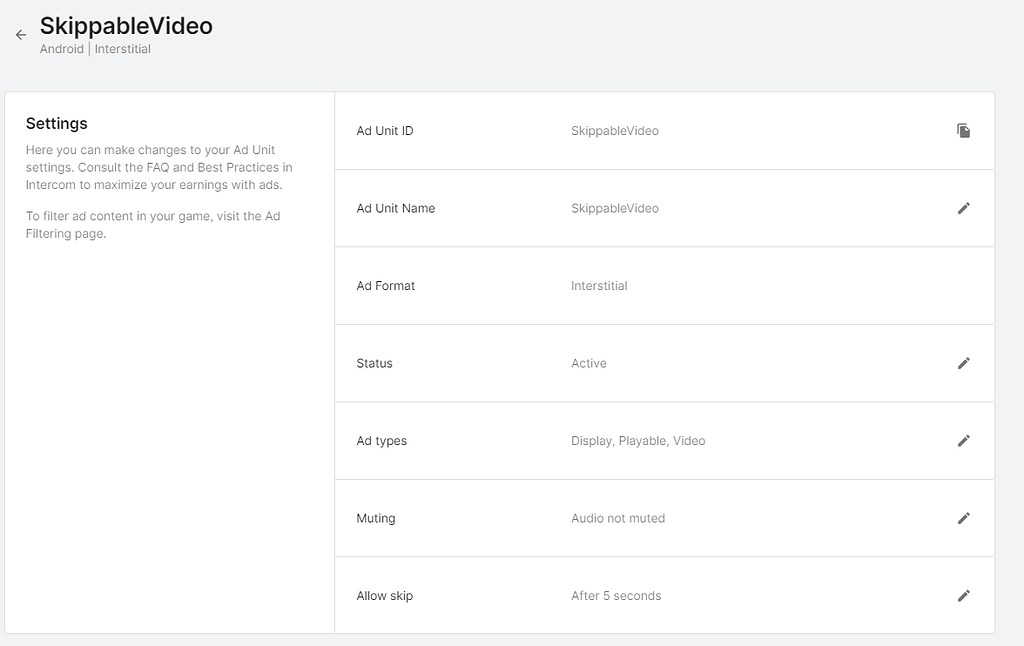This screenshot has width=1024, height=646.
Task: Click the 'Display, Playable, Video' ad types text
Action: pos(637,440)
